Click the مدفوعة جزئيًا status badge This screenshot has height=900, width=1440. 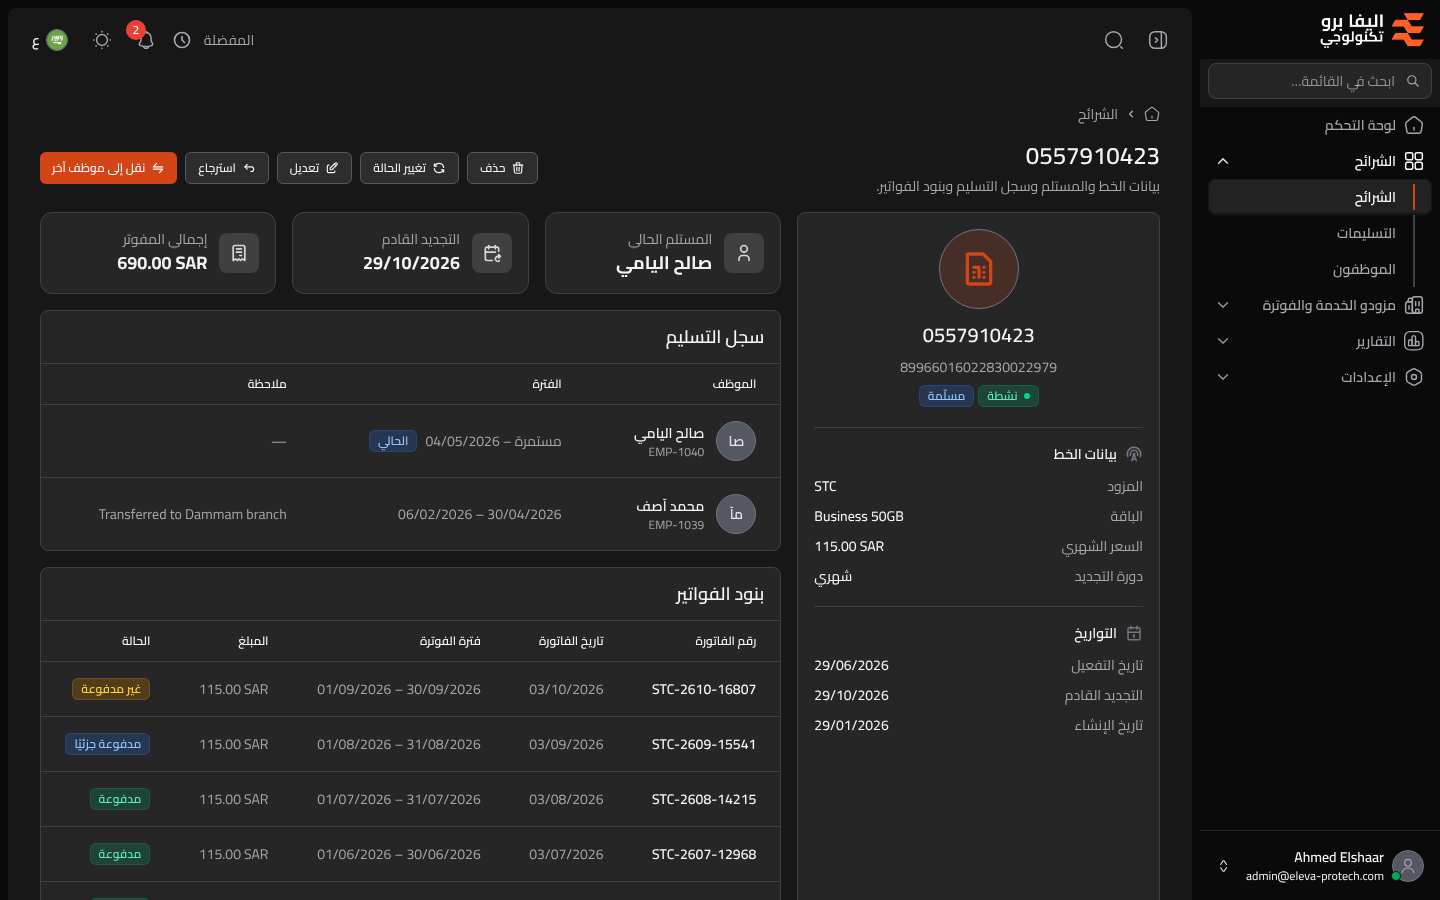(108, 744)
